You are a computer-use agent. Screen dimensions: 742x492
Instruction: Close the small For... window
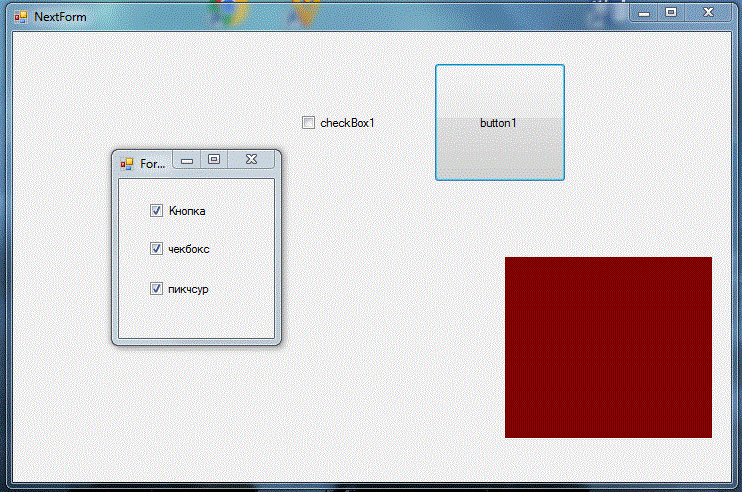tap(251, 160)
